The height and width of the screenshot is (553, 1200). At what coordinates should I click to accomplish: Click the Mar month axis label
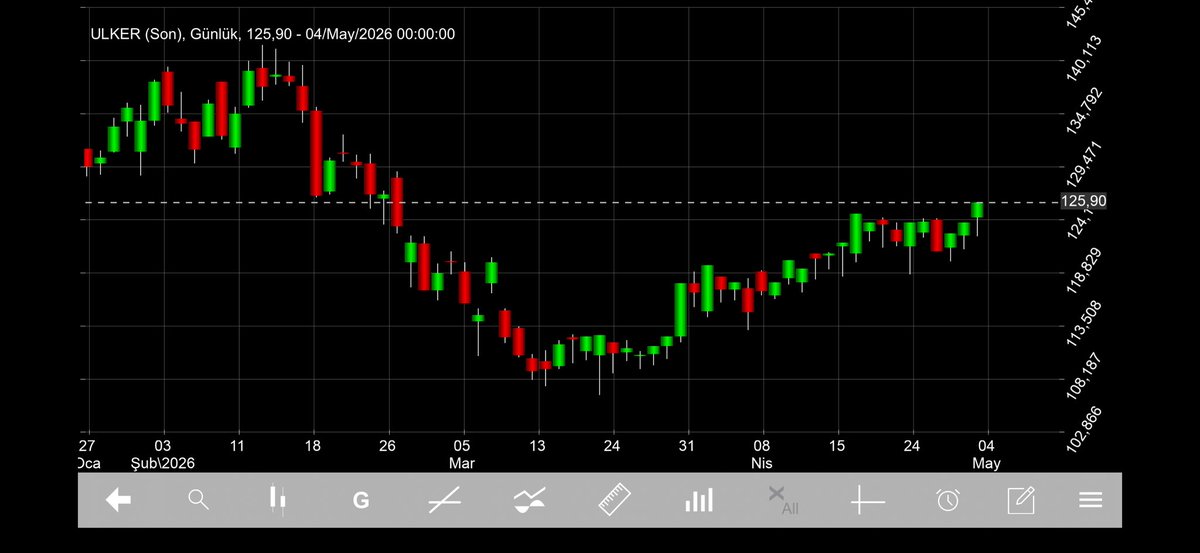click(x=461, y=463)
